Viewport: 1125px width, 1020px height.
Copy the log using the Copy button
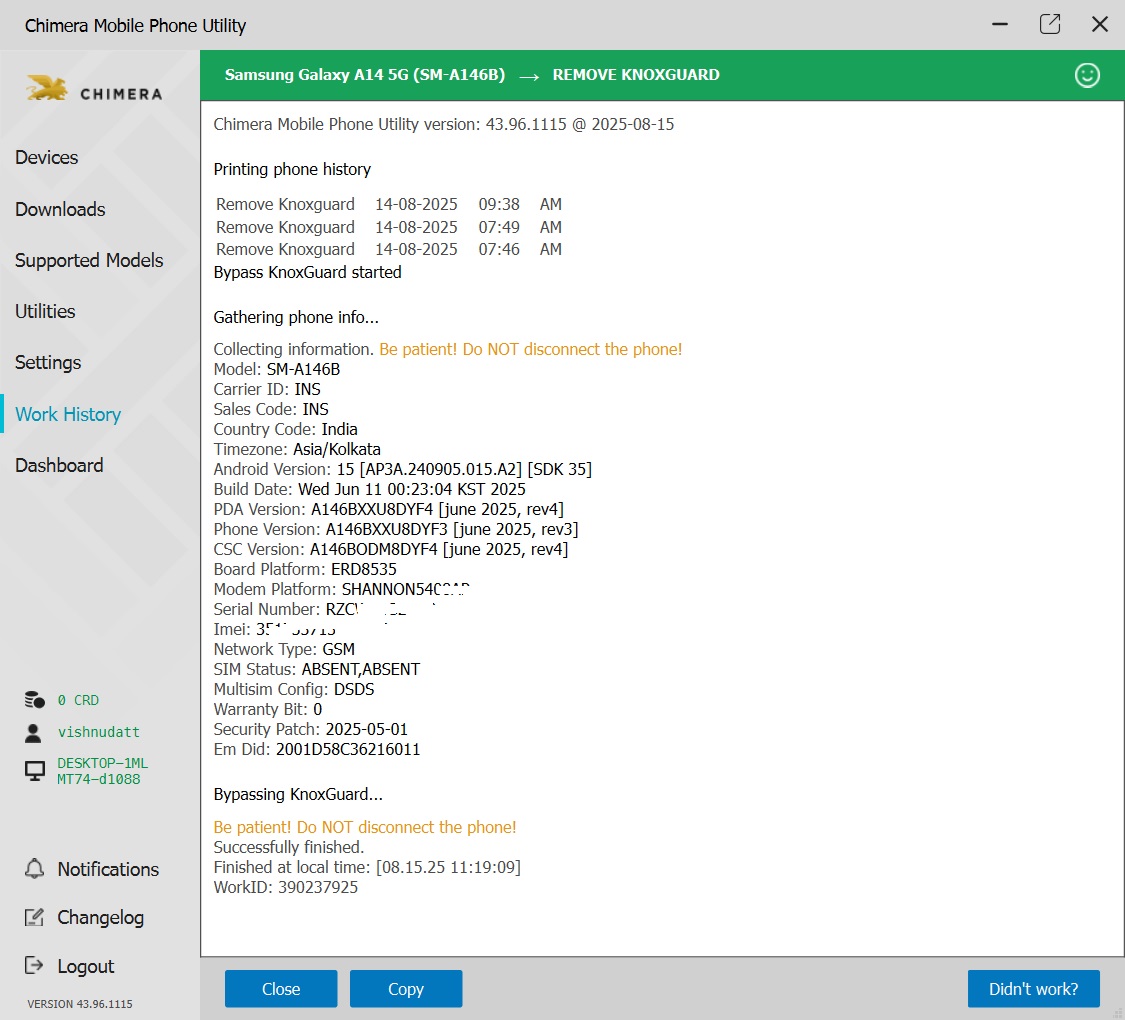406,988
